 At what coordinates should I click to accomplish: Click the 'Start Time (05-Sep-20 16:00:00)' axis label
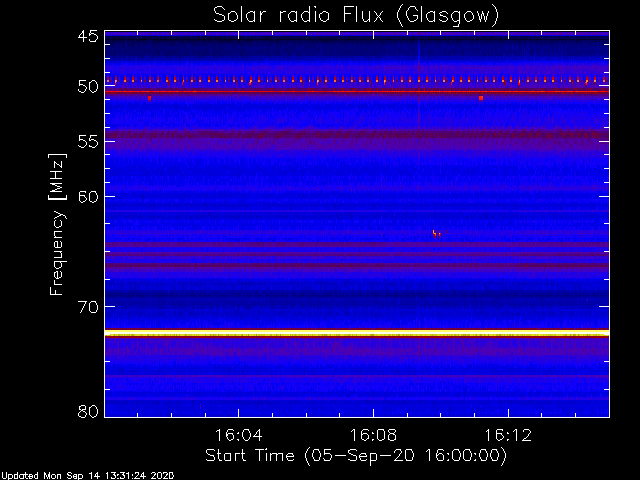(x=356, y=456)
